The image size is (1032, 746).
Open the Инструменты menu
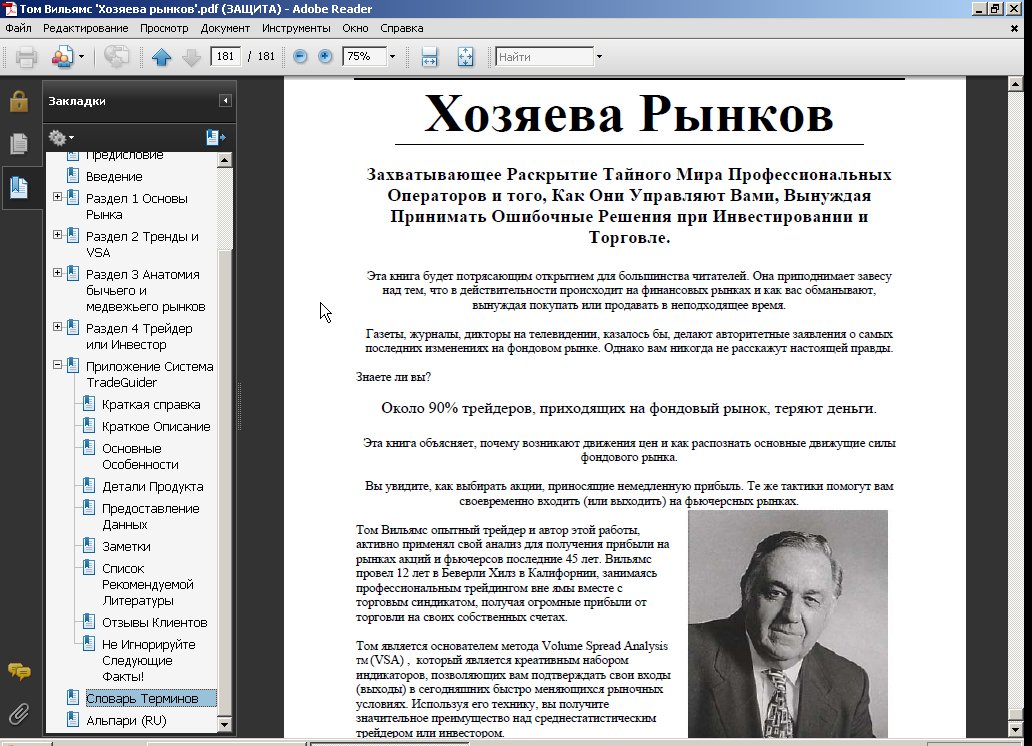296,28
